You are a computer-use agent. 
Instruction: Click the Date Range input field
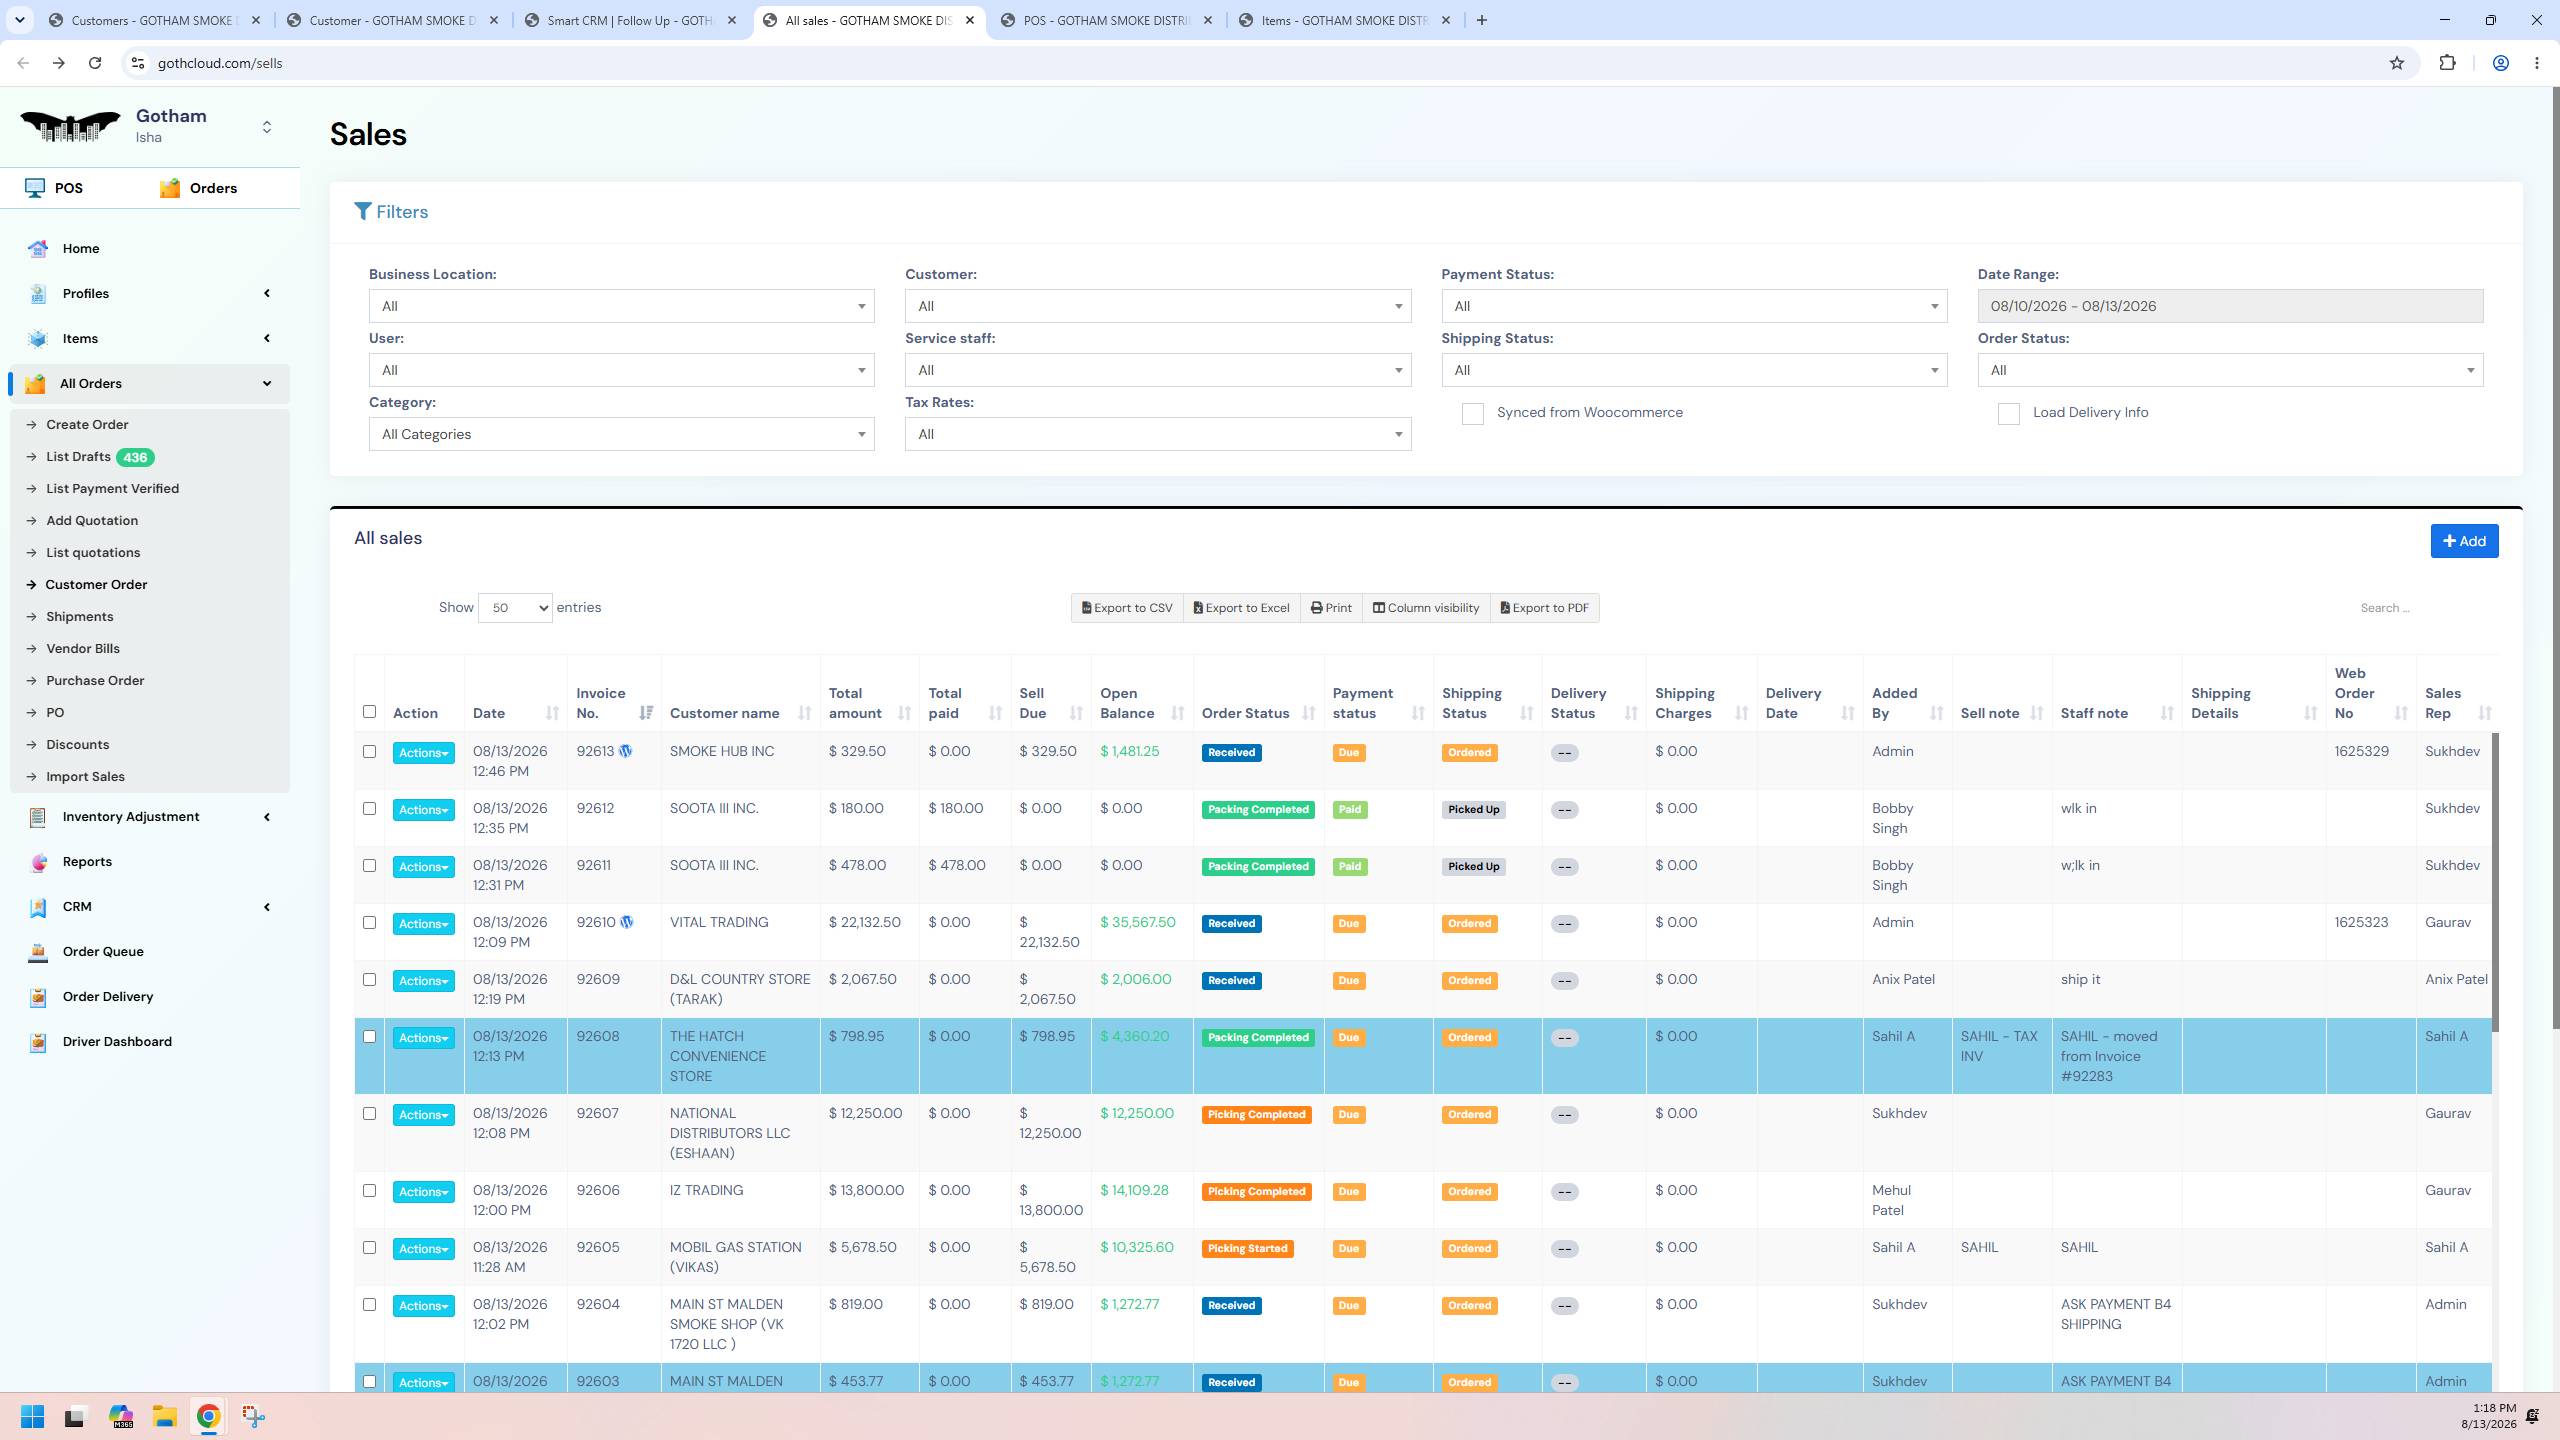click(x=2230, y=306)
